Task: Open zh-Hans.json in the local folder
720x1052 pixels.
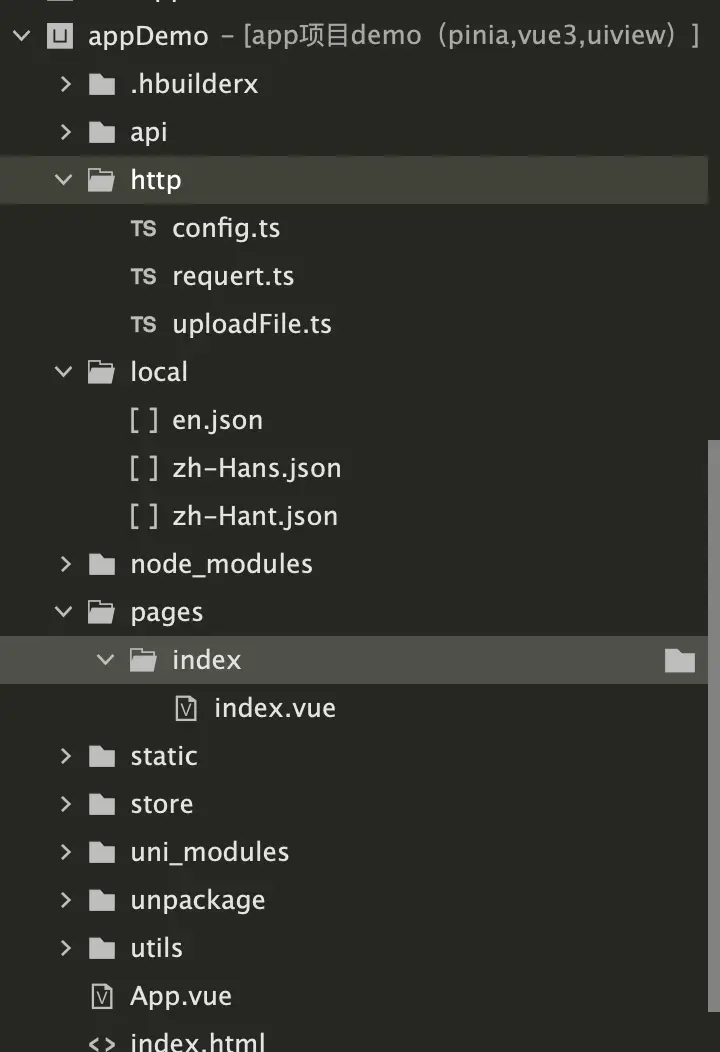Action: click(256, 468)
